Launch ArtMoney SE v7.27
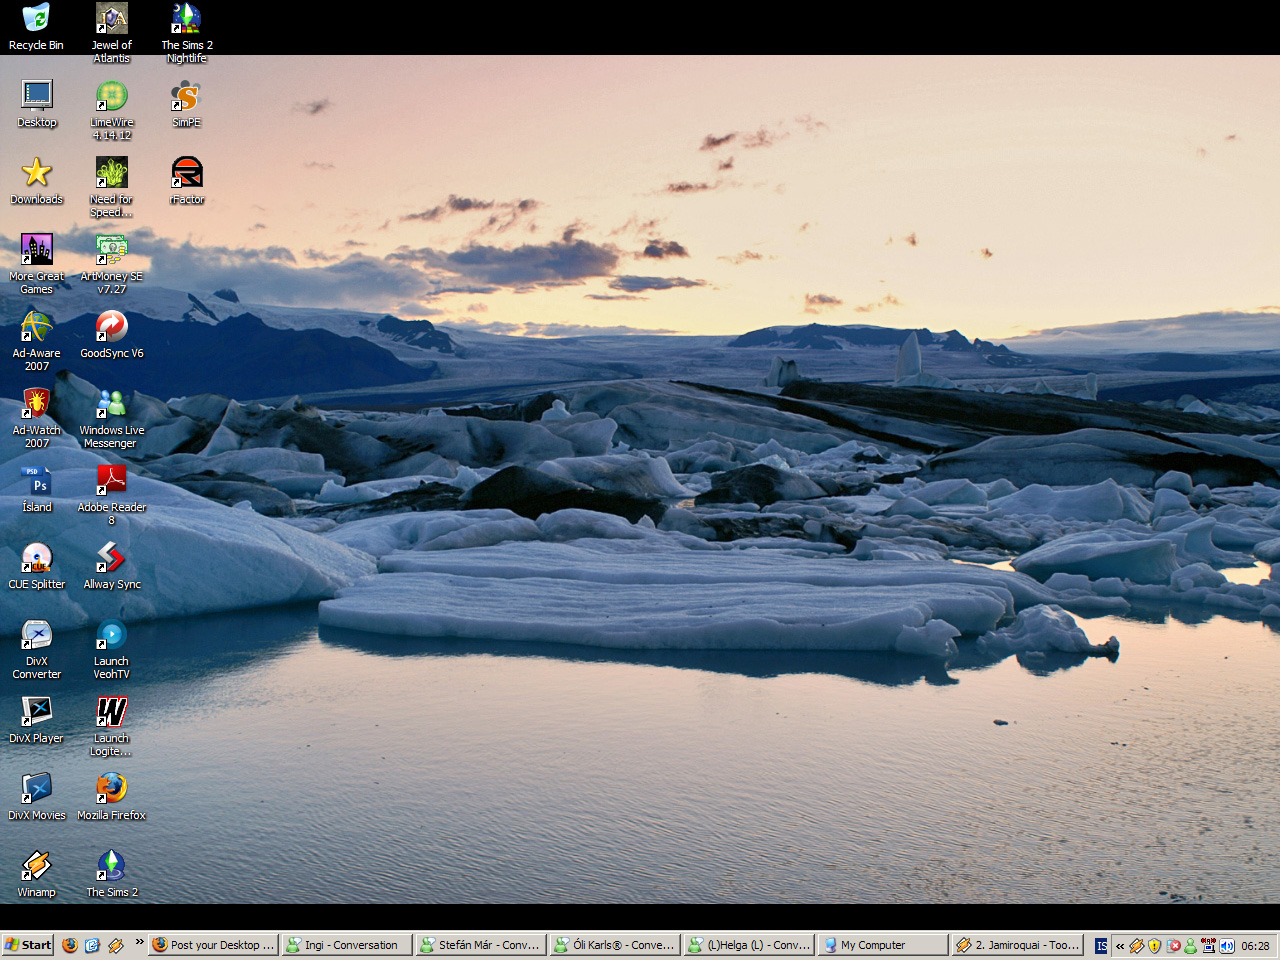 click(x=111, y=248)
